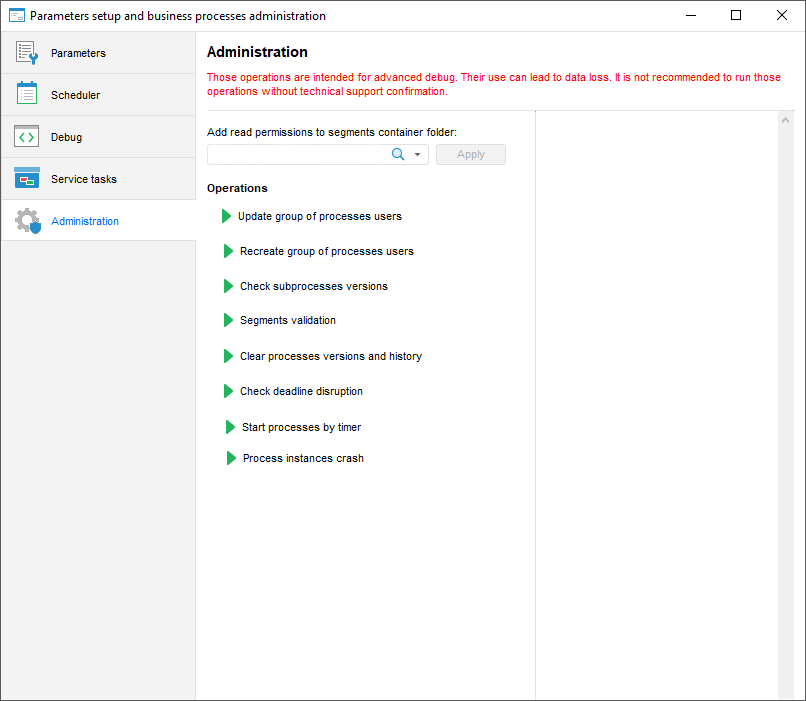Run Check deadline disruption play arrow
The image size is (806, 701).
(228, 391)
